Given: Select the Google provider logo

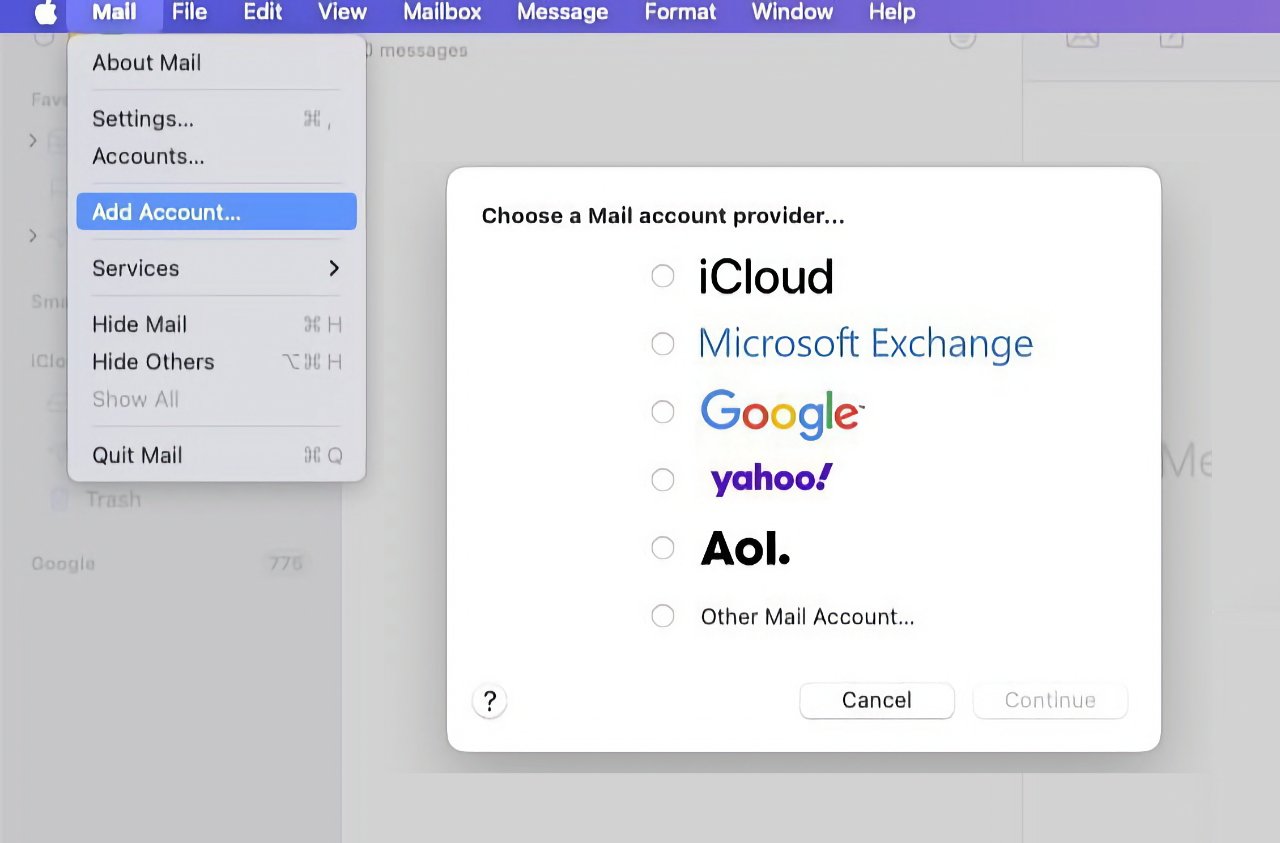Looking at the screenshot, I should 781,412.
